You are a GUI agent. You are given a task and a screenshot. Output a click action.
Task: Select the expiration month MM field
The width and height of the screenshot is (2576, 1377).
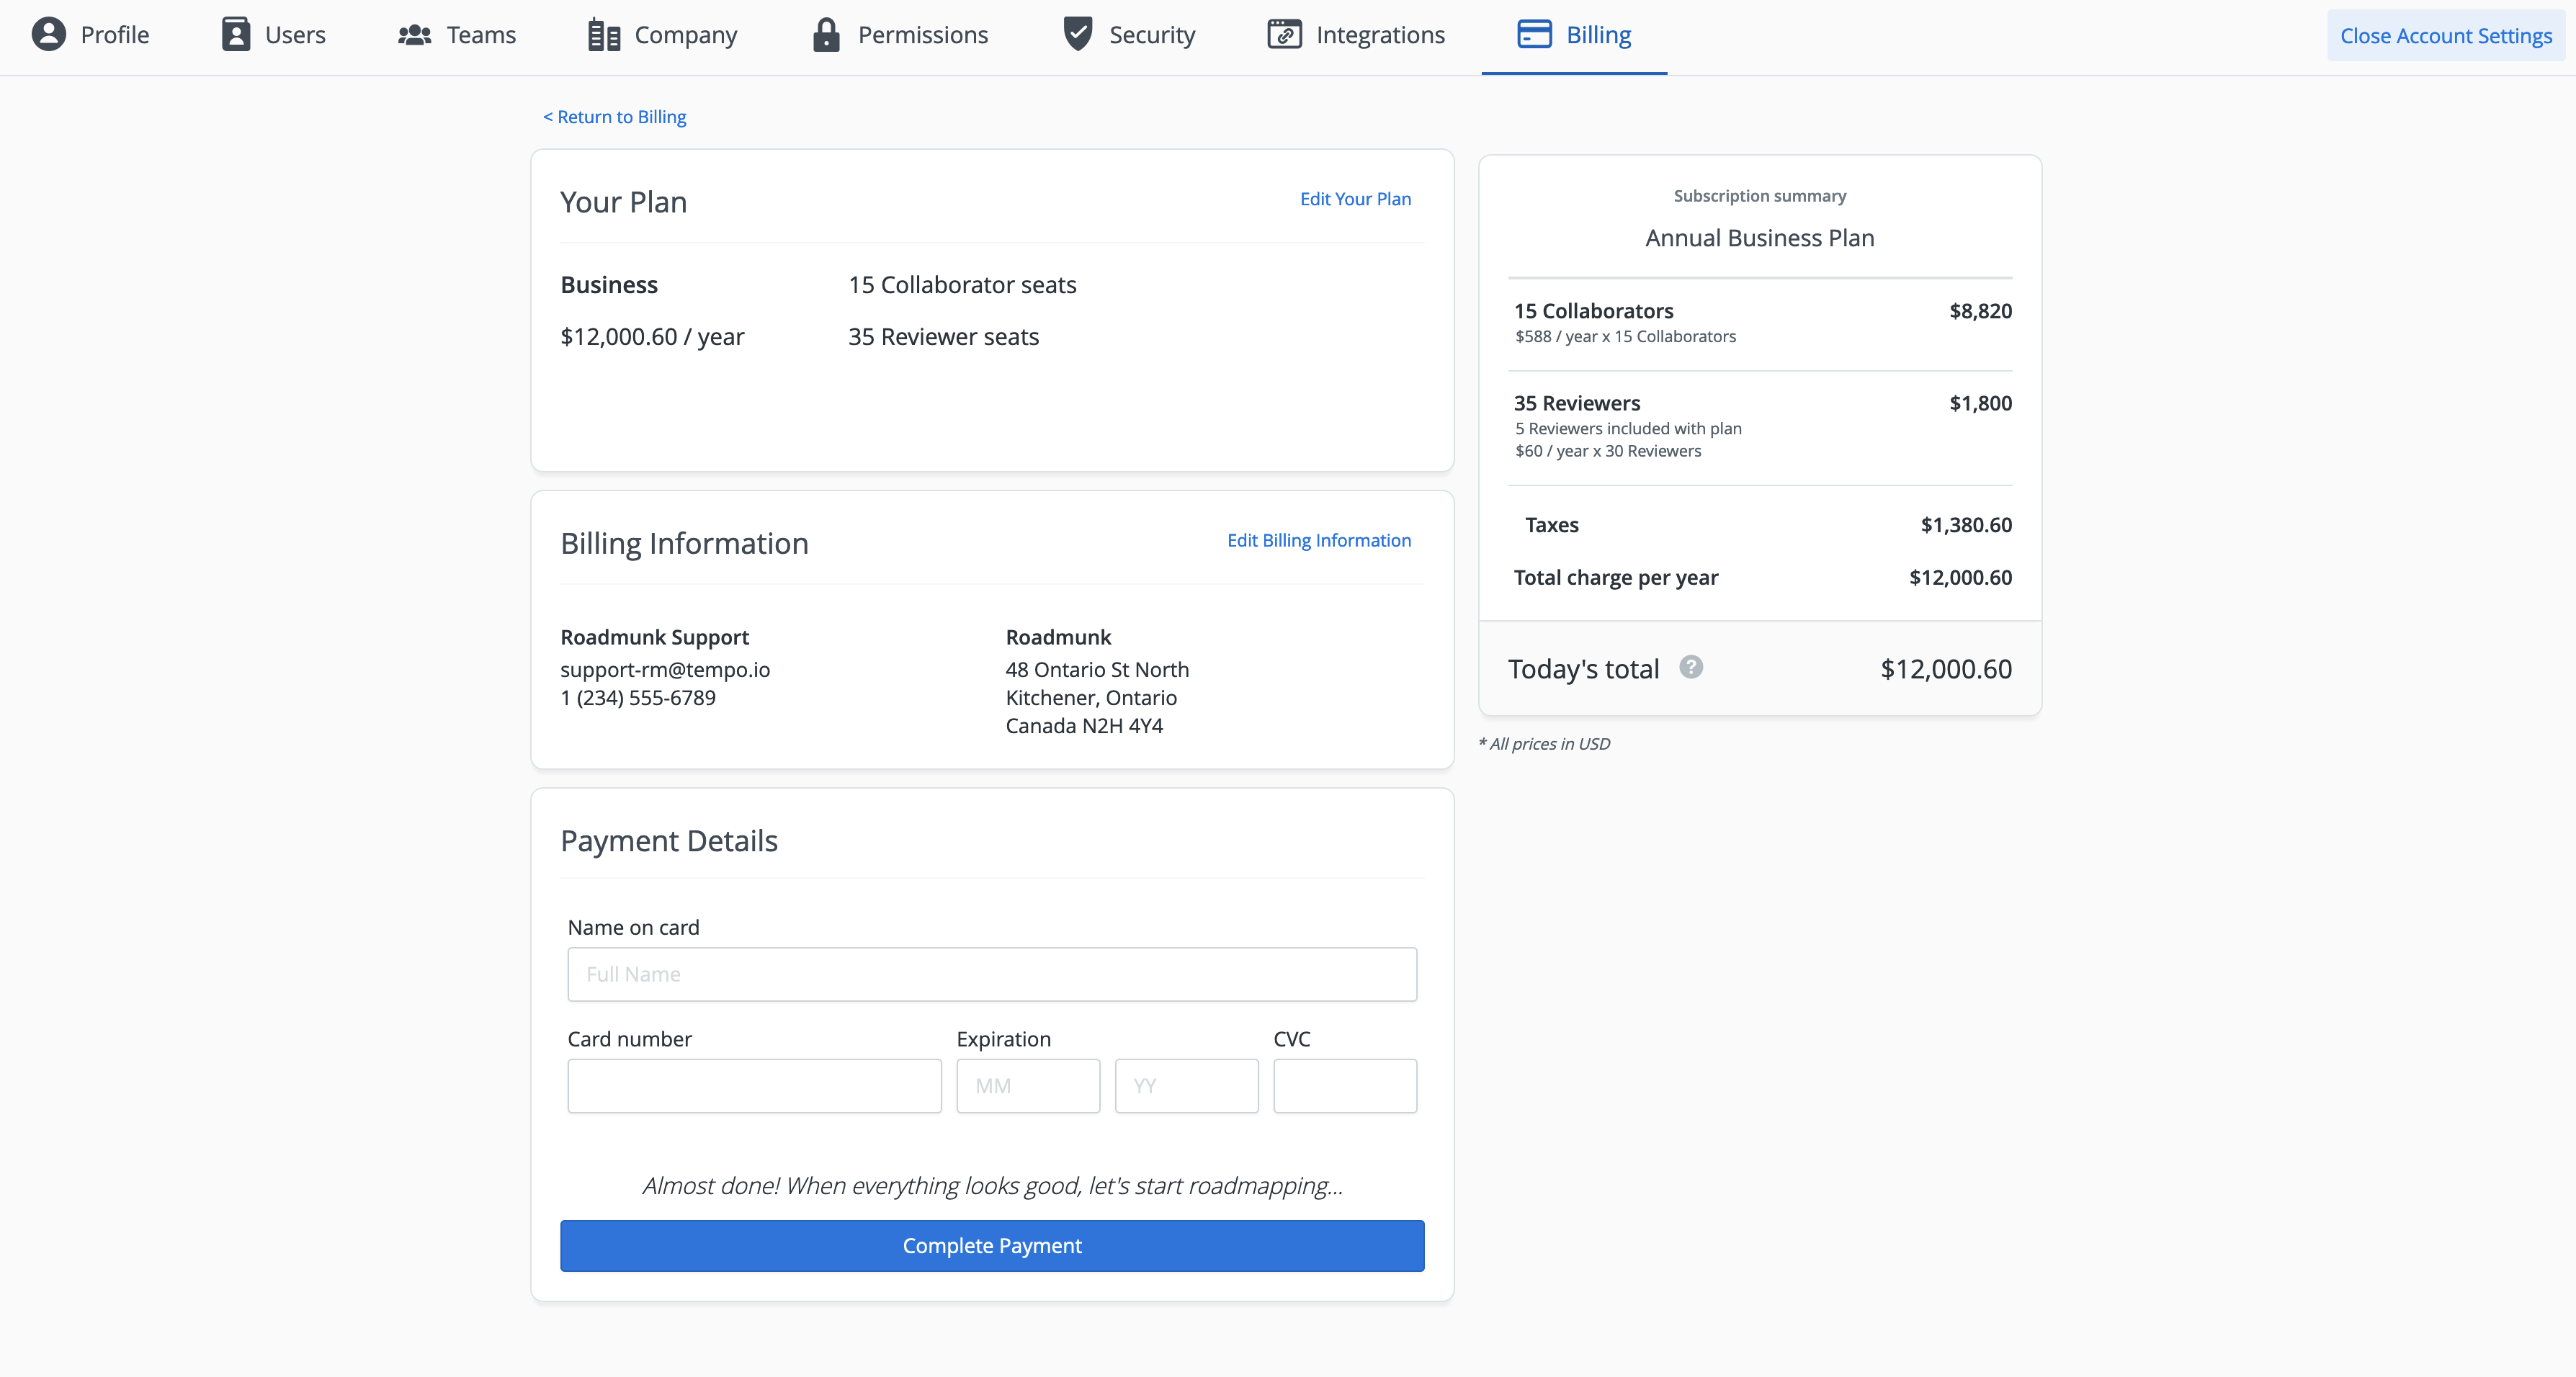1028,1086
